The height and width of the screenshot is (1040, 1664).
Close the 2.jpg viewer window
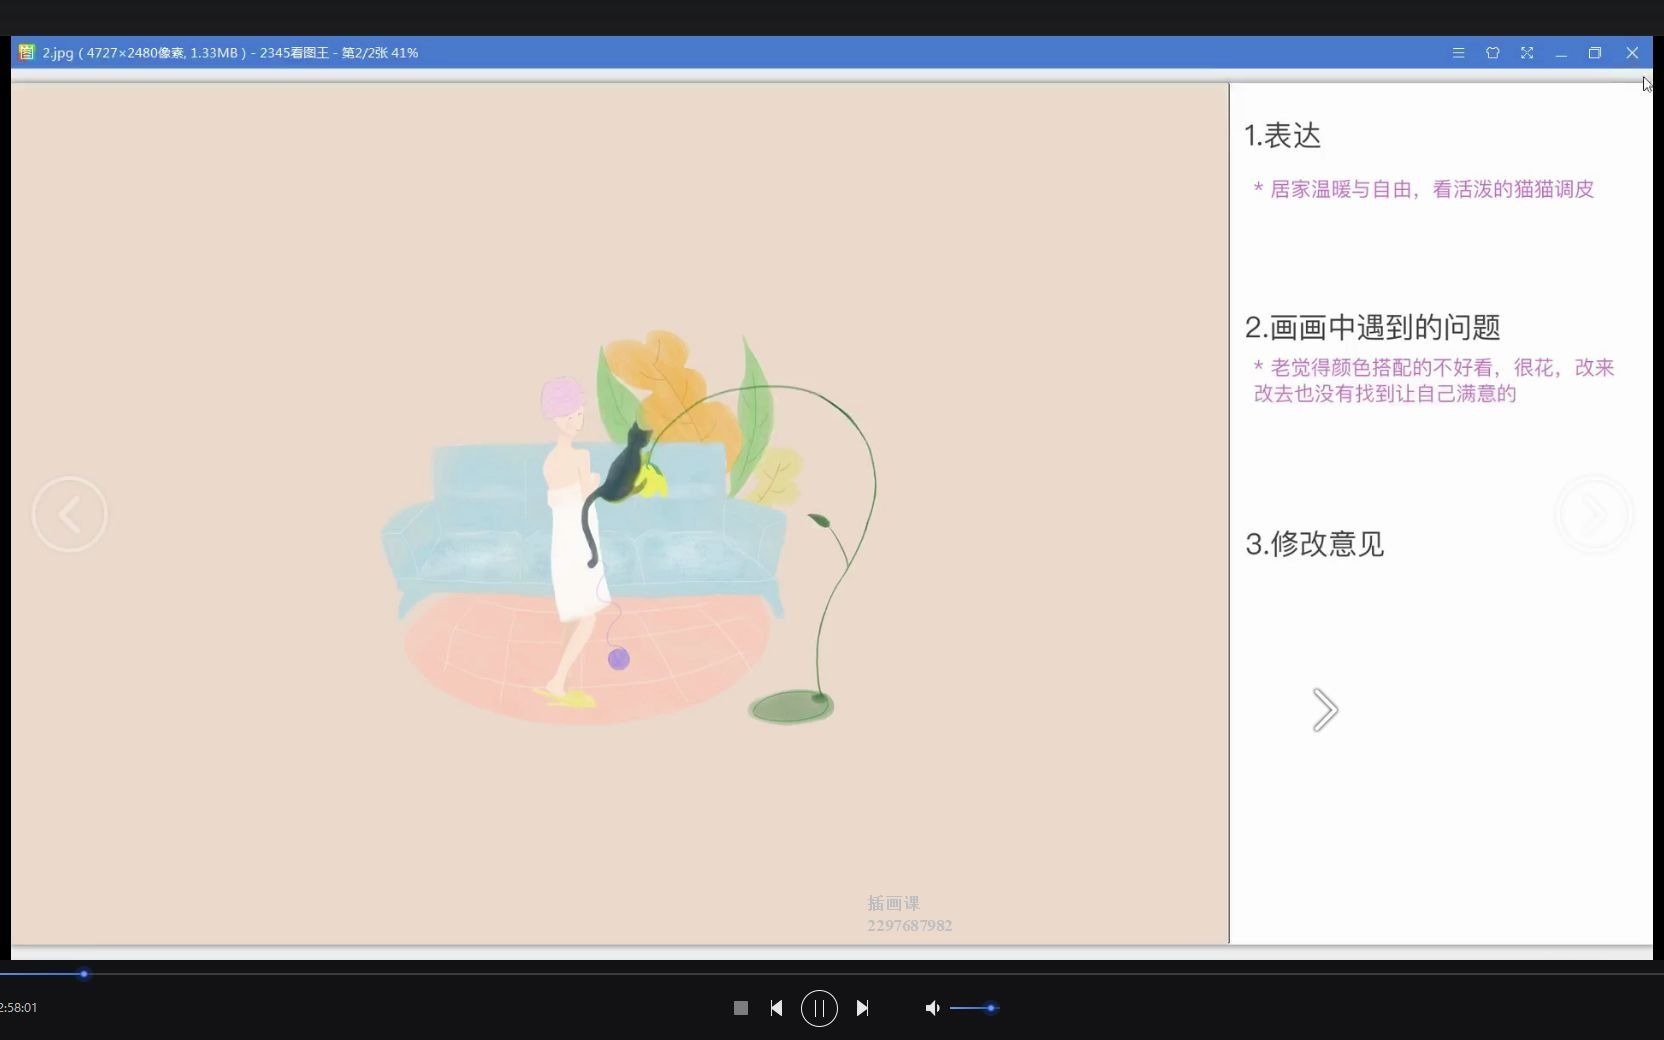pyautogui.click(x=1632, y=53)
